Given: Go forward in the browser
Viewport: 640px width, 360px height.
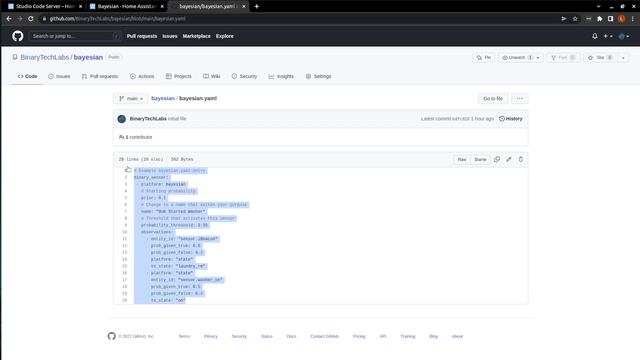Looking at the screenshot, I should (x=20, y=18).
